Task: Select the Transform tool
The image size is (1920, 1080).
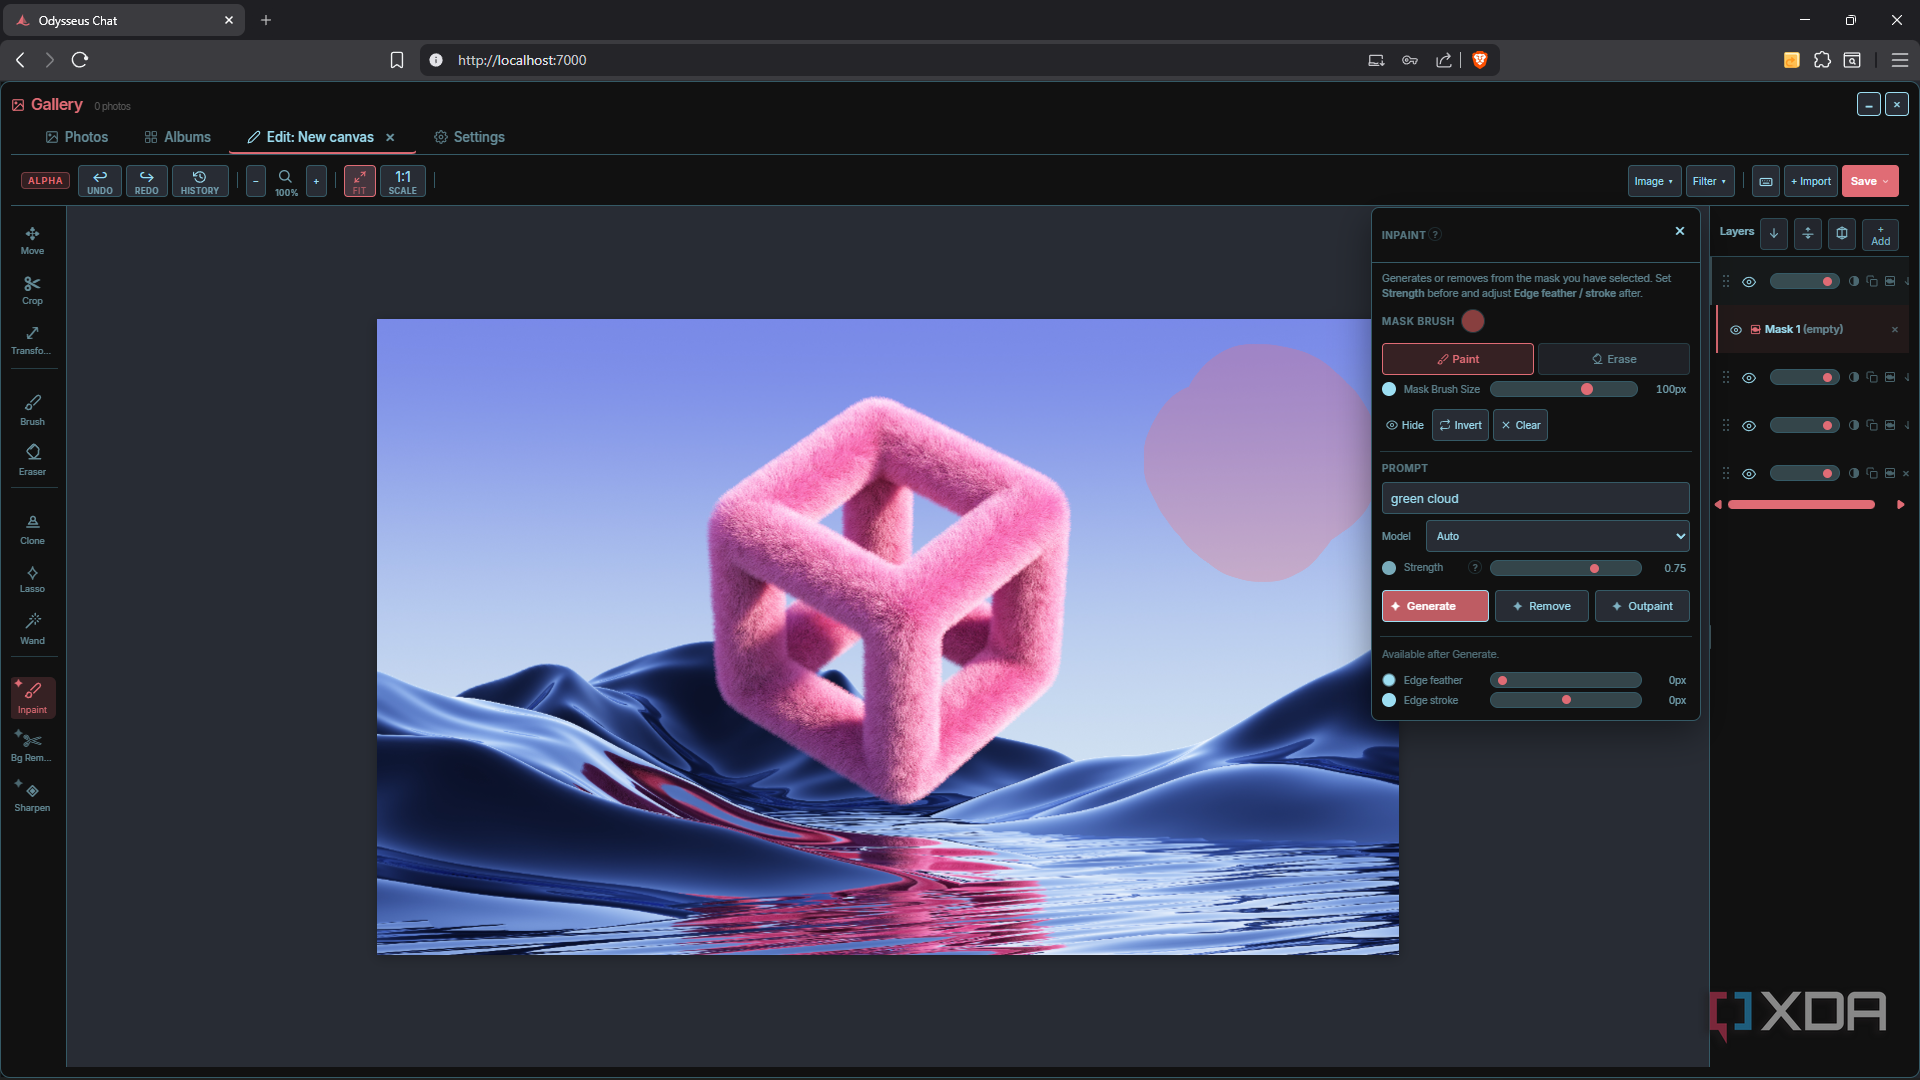Action: [x=32, y=340]
